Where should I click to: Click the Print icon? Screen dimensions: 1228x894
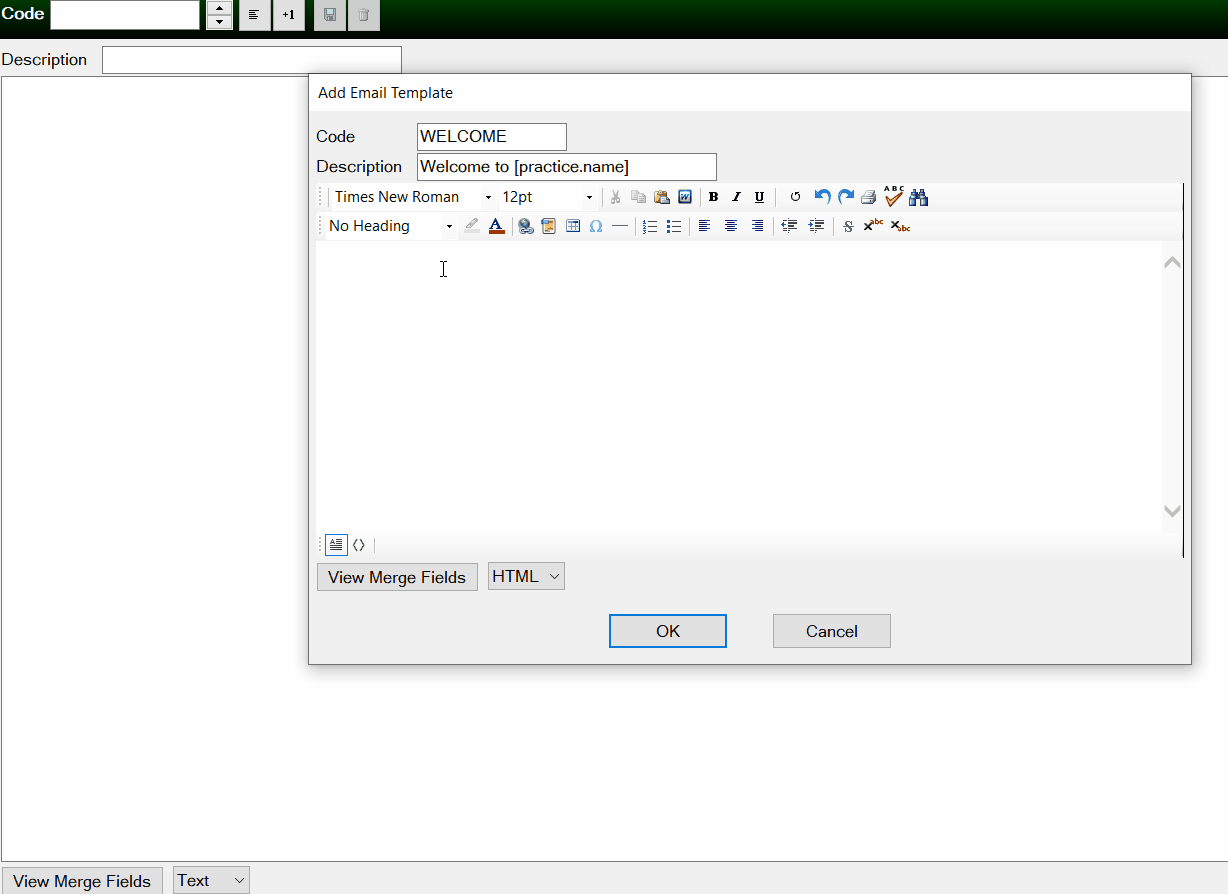point(869,197)
